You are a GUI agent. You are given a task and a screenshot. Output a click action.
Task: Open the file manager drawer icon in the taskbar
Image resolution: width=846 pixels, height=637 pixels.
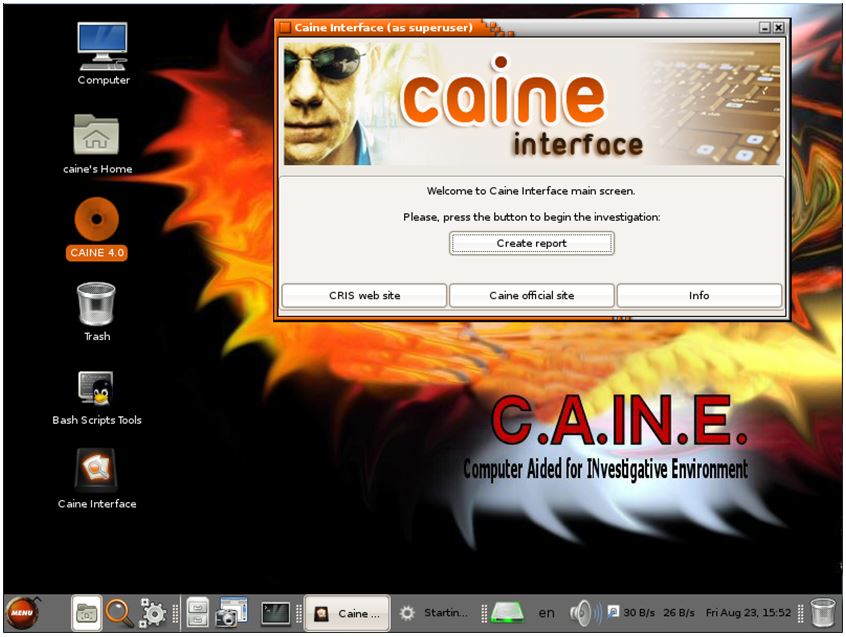point(85,611)
